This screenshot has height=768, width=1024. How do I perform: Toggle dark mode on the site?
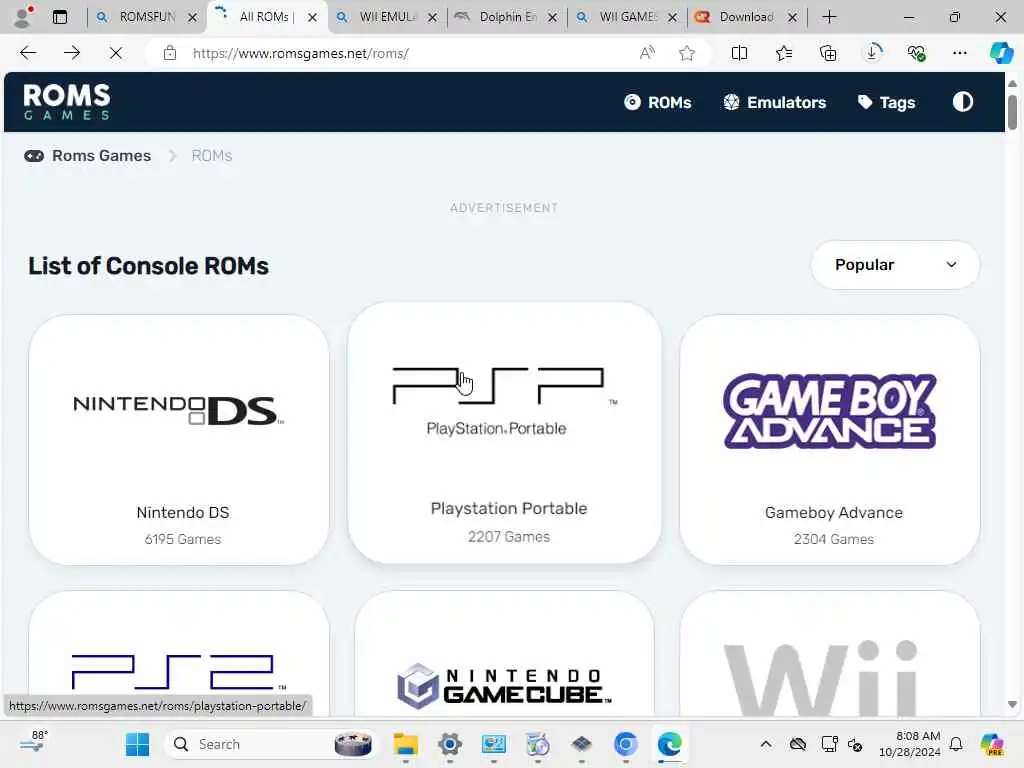point(963,102)
